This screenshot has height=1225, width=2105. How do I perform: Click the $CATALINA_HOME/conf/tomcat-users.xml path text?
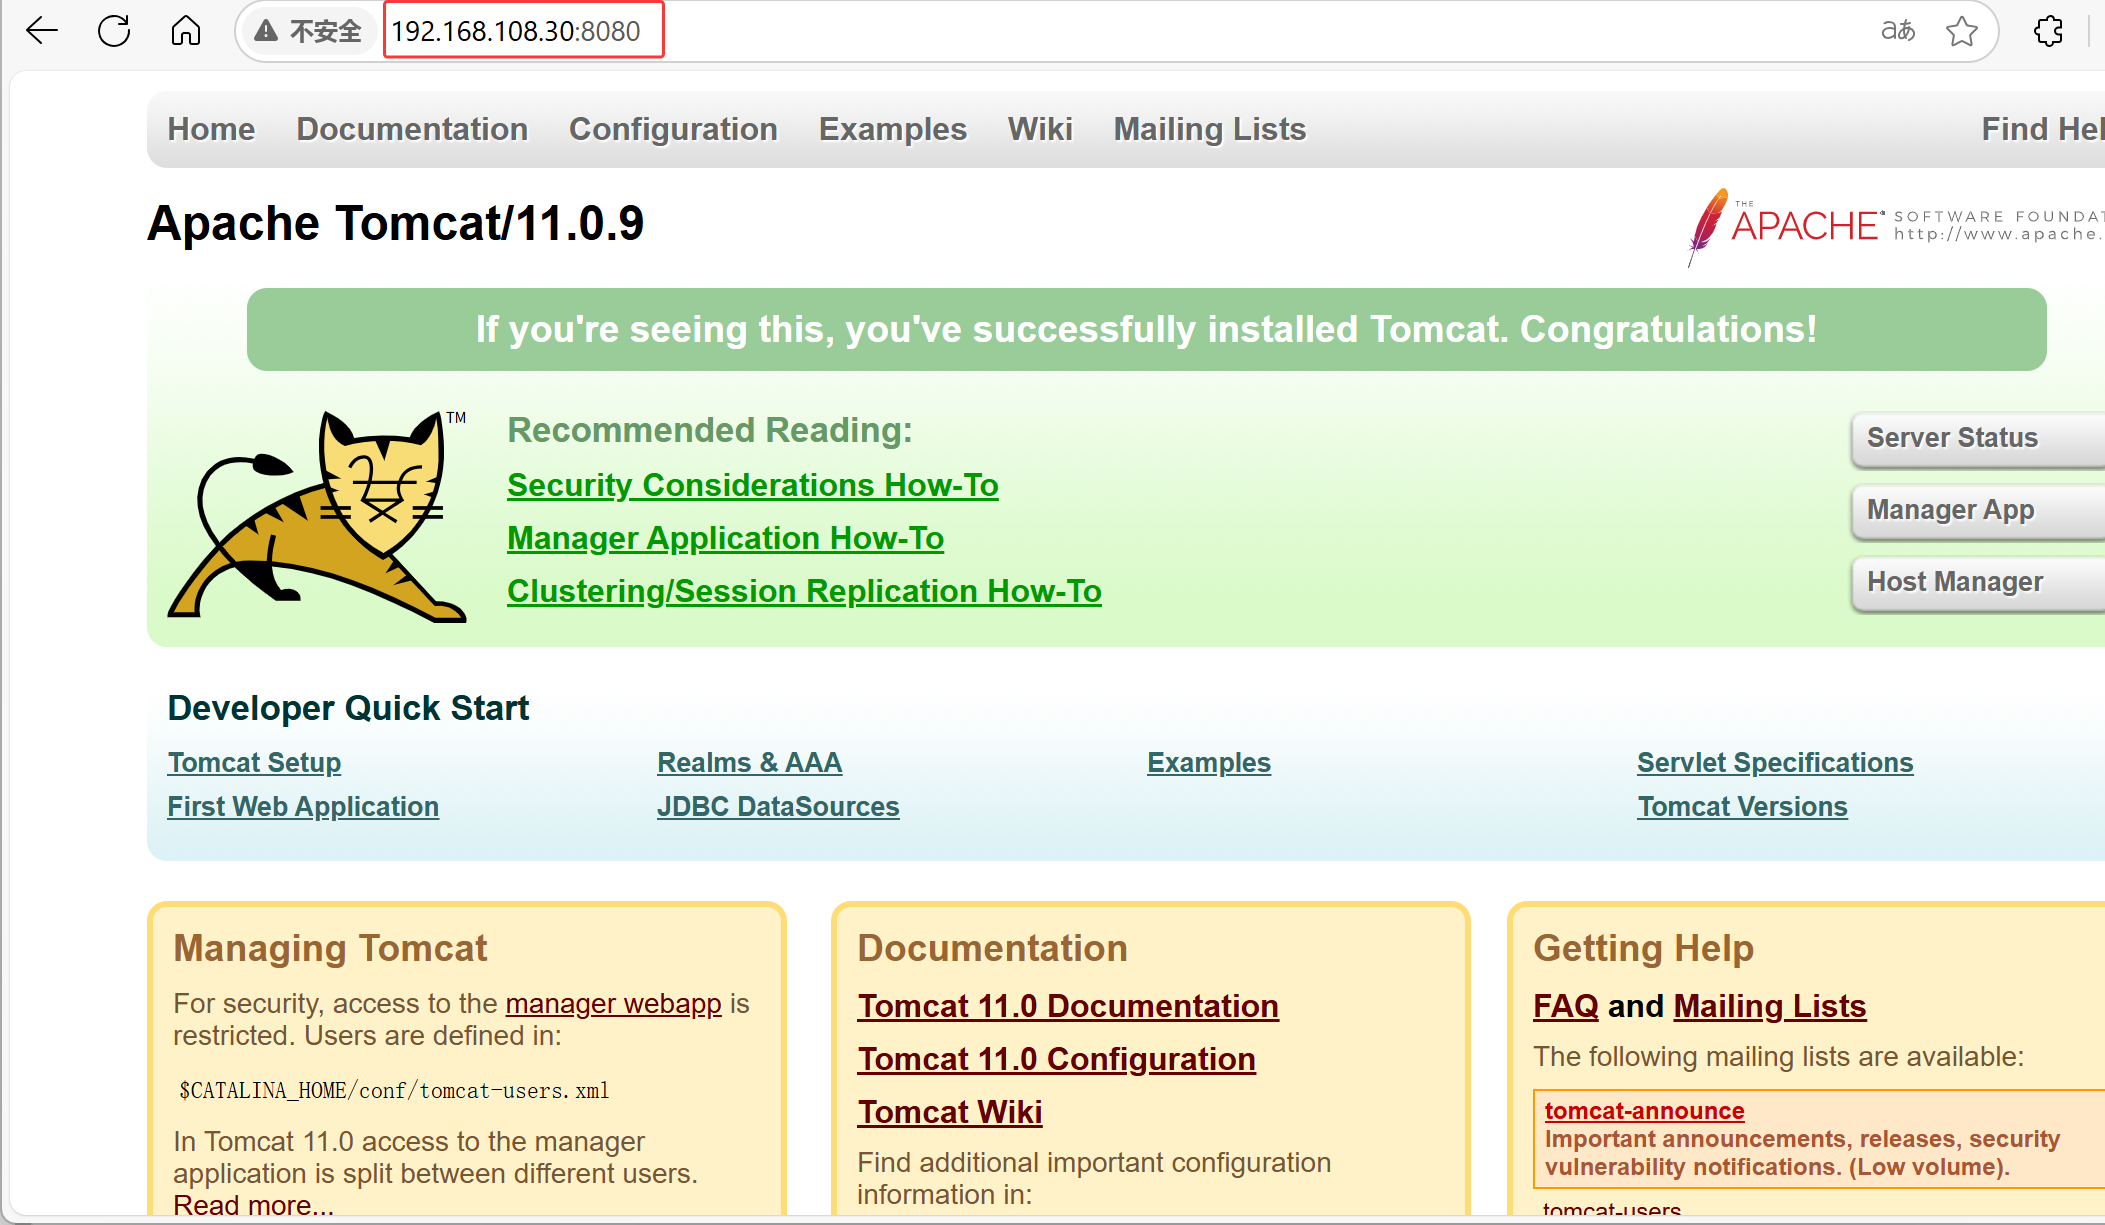[394, 1090]
